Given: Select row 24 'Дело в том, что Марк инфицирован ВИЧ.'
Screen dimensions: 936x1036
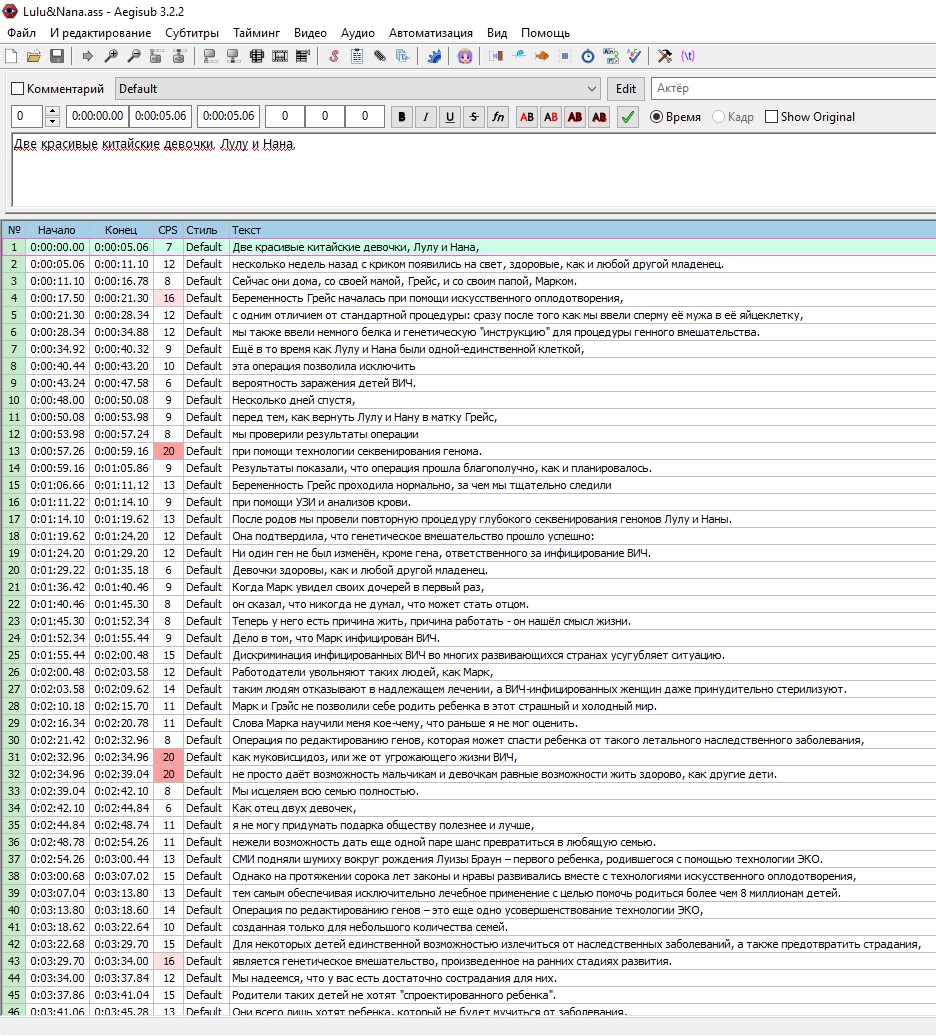Looking at the screenshot, I should point(468,638).
